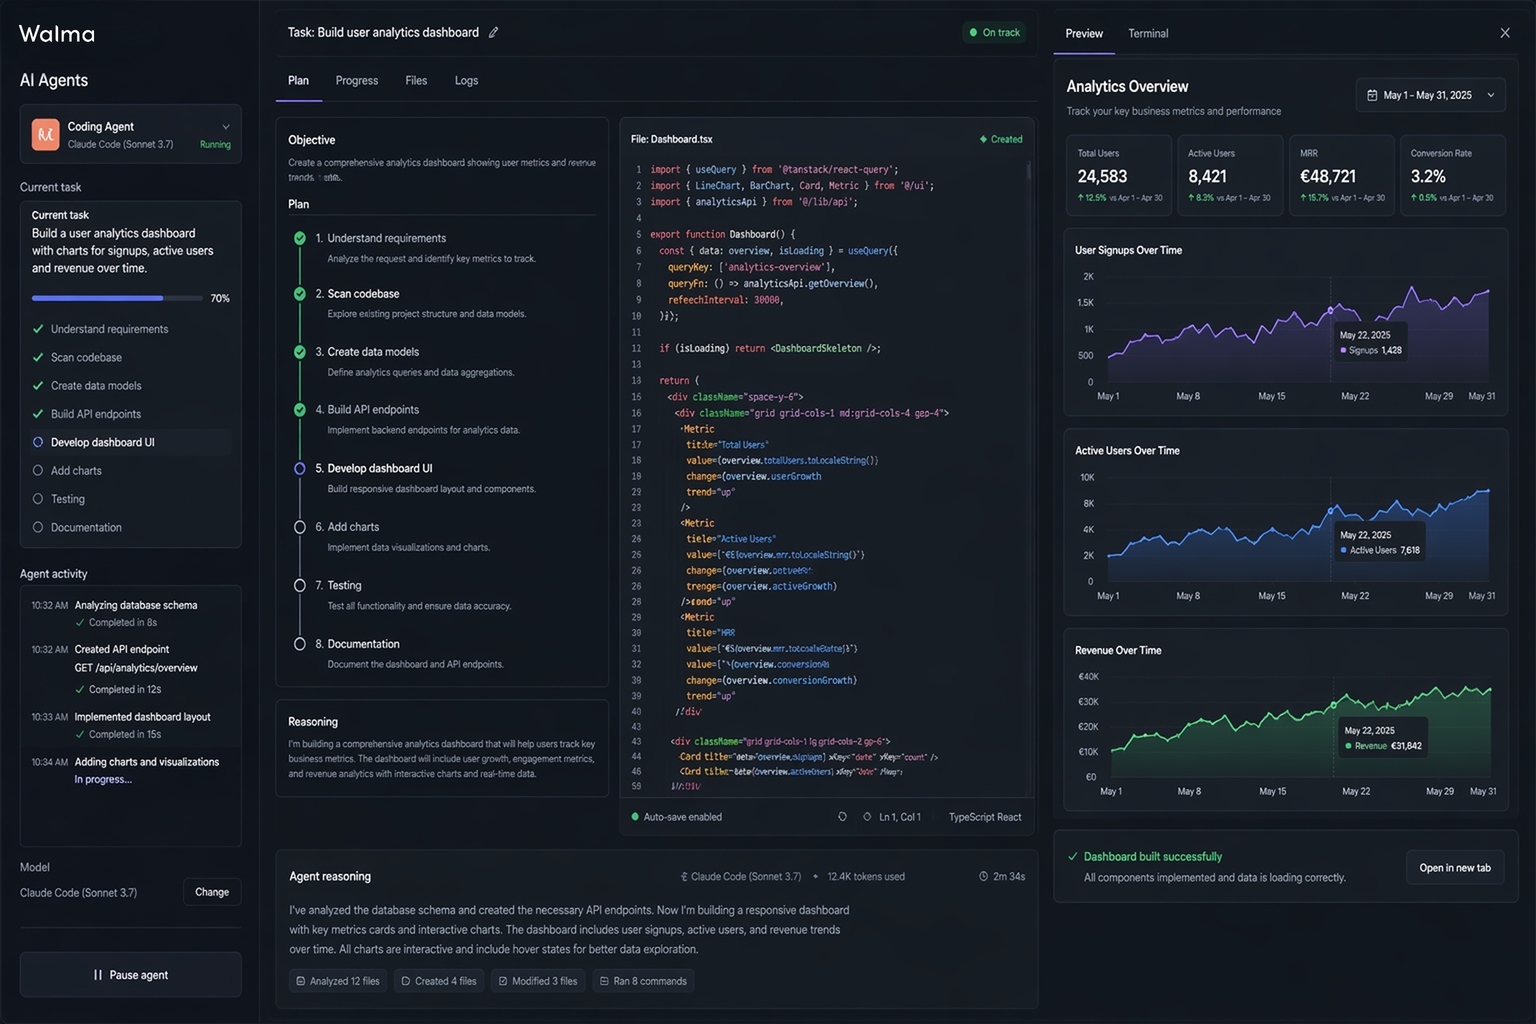Image resolution: width=1536 pixels, height=1024 pixels.
Task: Click the 70% task progress bar
Action: (x=117, y=298)
